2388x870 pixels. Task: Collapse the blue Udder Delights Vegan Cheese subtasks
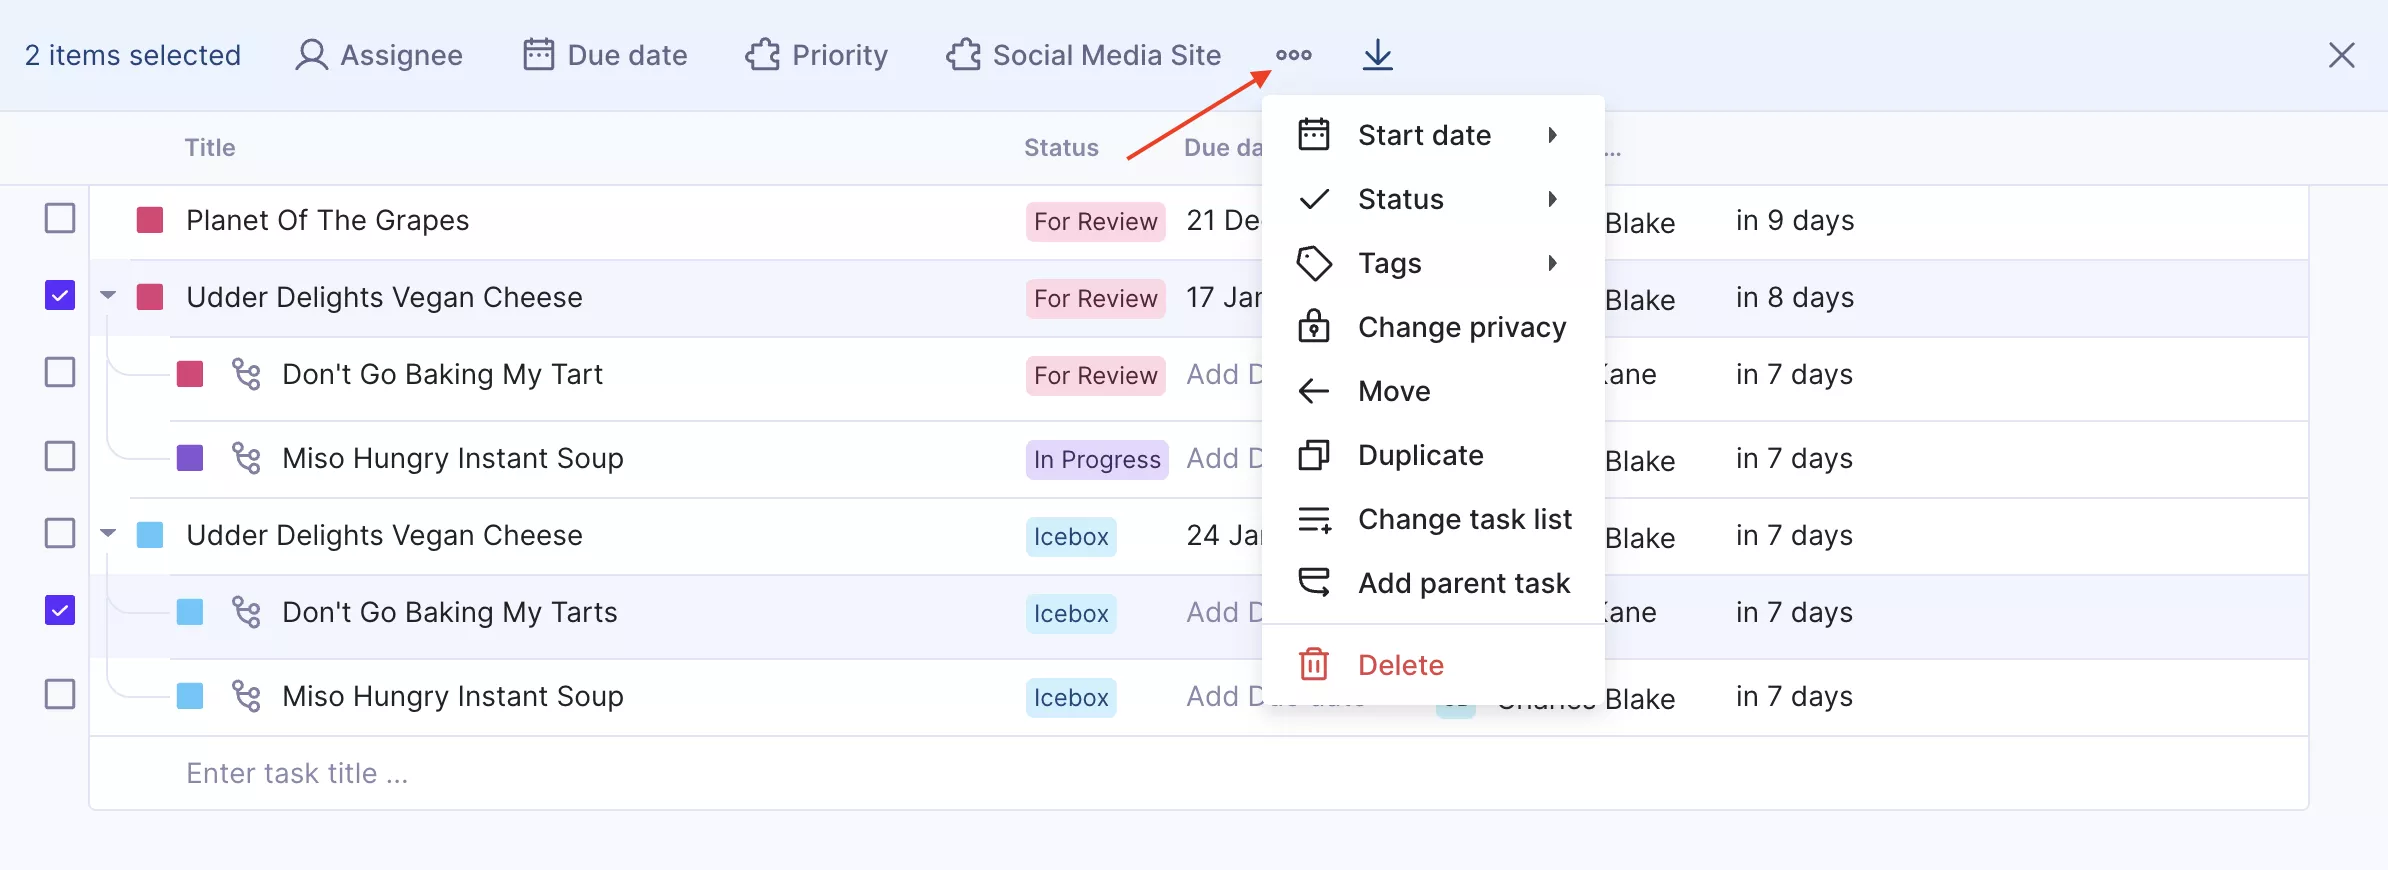click(x=108, y=534)
